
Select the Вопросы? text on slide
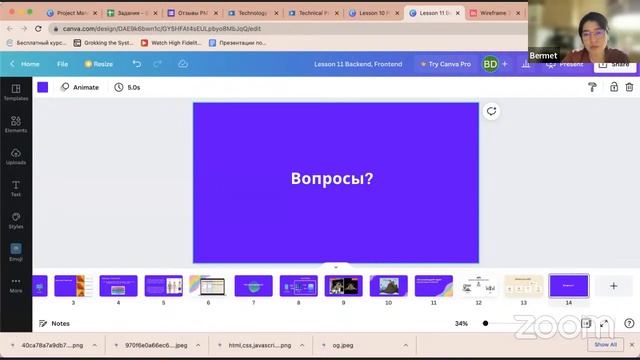point(332,178)
